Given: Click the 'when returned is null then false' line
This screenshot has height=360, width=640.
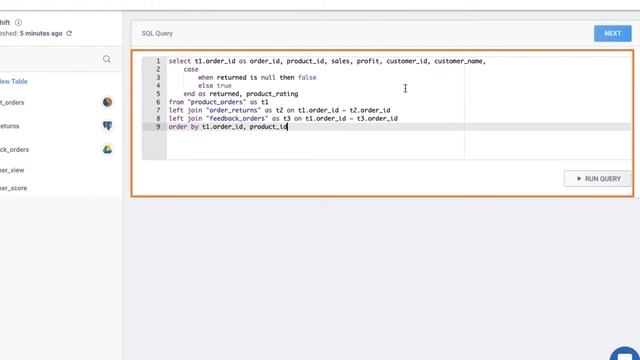Looking at the screenshot, I should [x=257, y=78].
